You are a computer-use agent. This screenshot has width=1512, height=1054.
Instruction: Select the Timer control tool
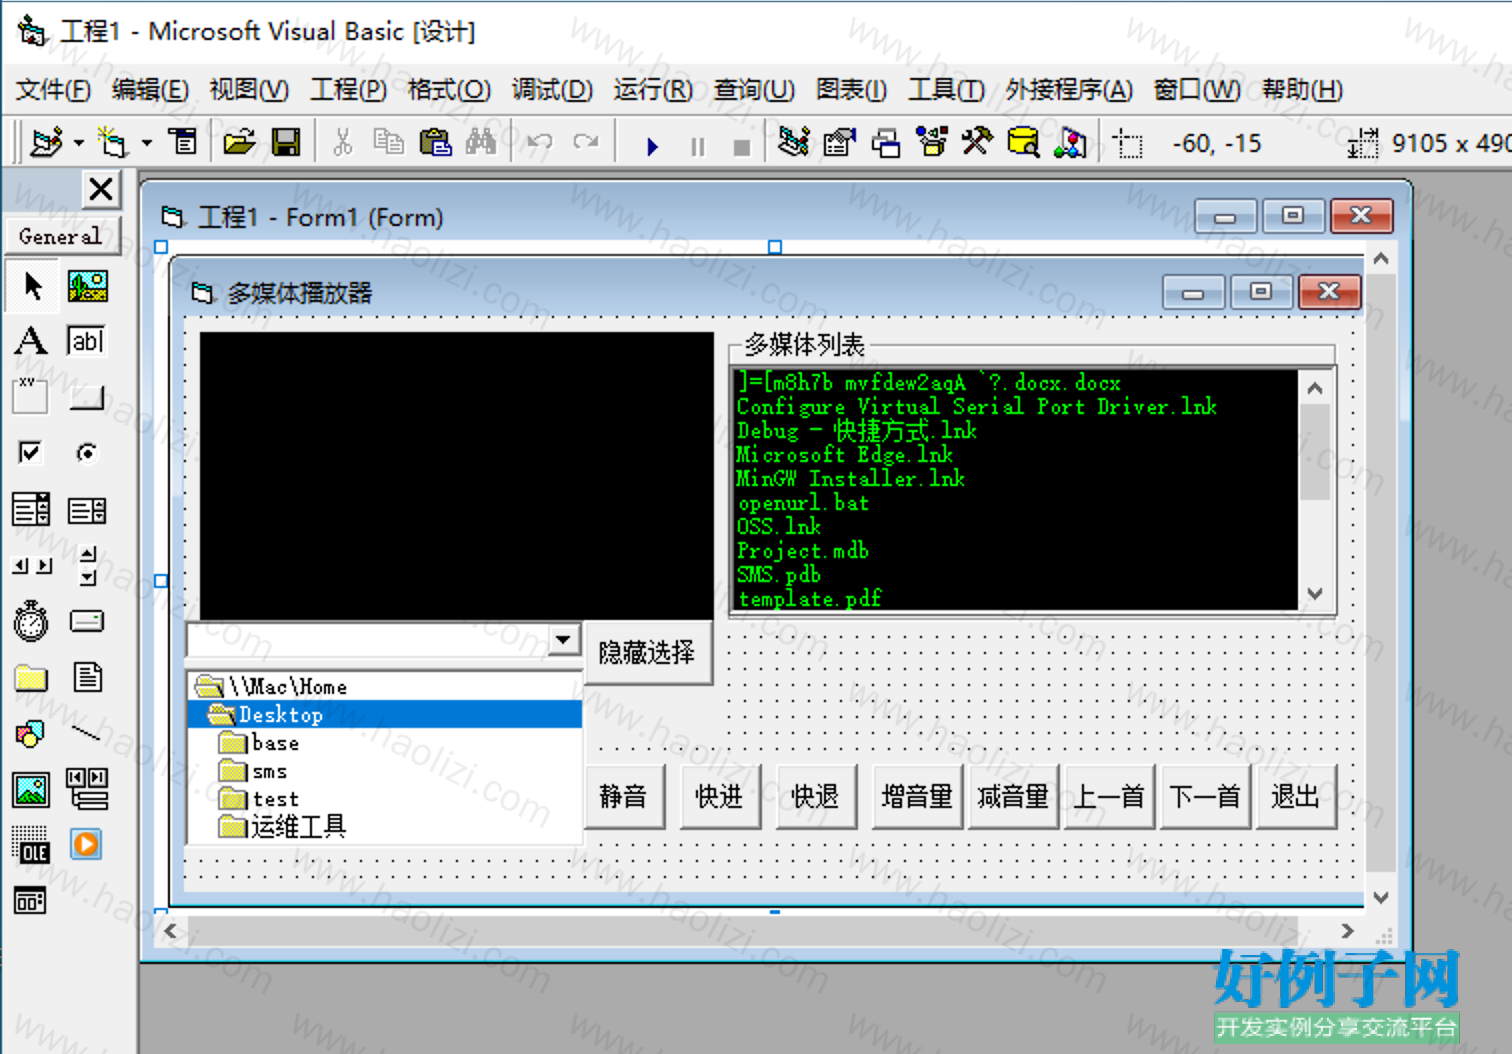pyautogui.click(x=32, y=622)
